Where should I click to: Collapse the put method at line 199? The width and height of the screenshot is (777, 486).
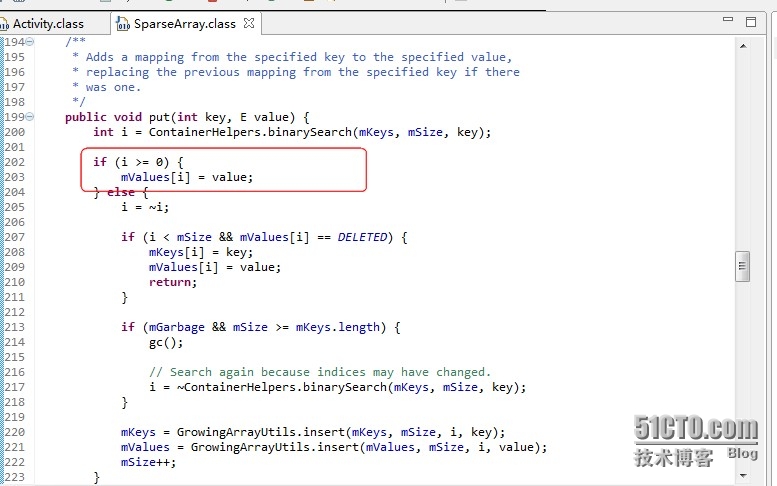point(30,117)
